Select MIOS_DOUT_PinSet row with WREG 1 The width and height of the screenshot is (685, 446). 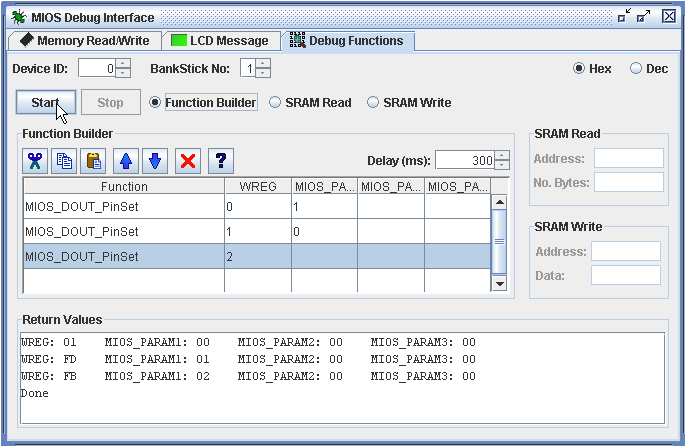tap(257, 231)
